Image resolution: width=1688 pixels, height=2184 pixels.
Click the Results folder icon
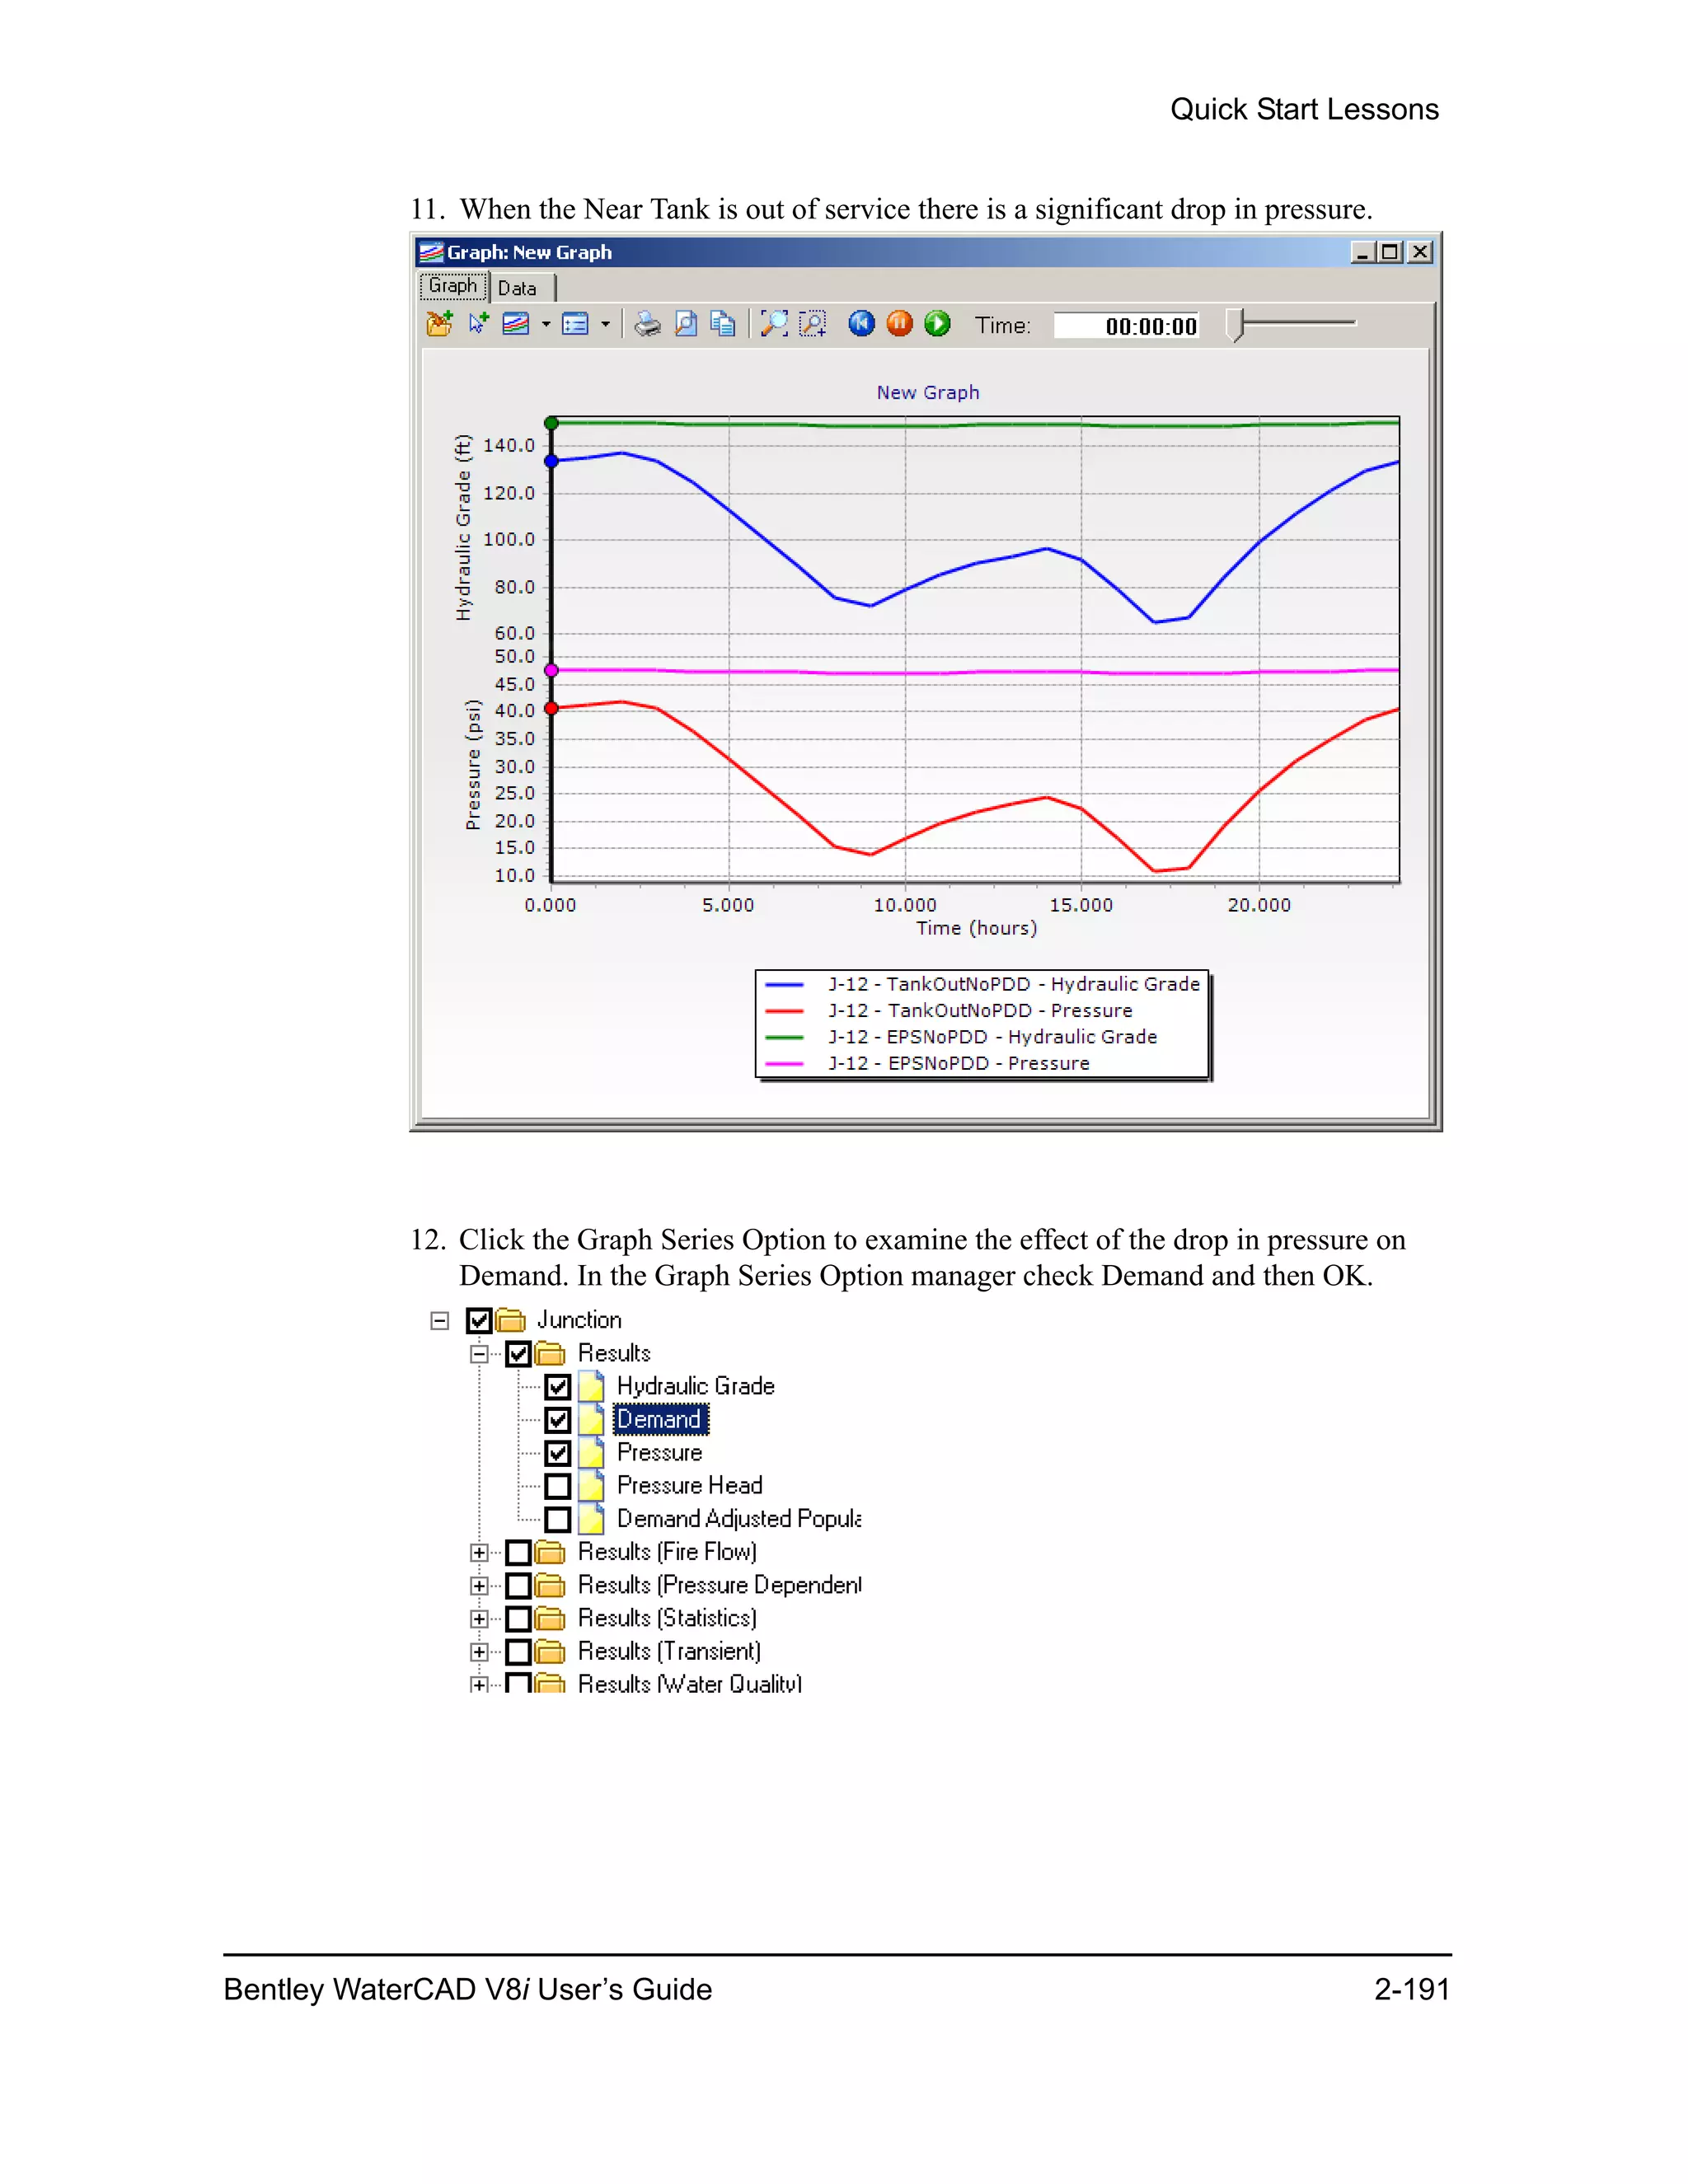coord(550,1354)
